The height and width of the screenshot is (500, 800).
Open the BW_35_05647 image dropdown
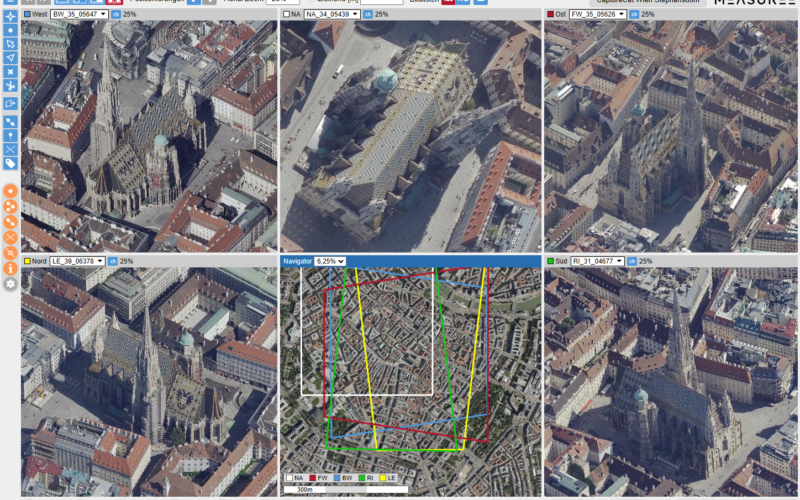(x=79, y=14)
